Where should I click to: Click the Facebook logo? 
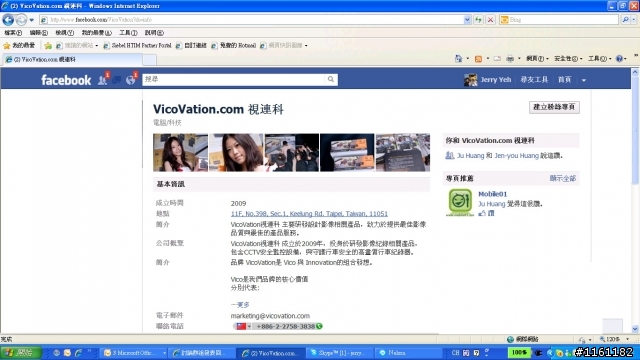click(66, 80)
